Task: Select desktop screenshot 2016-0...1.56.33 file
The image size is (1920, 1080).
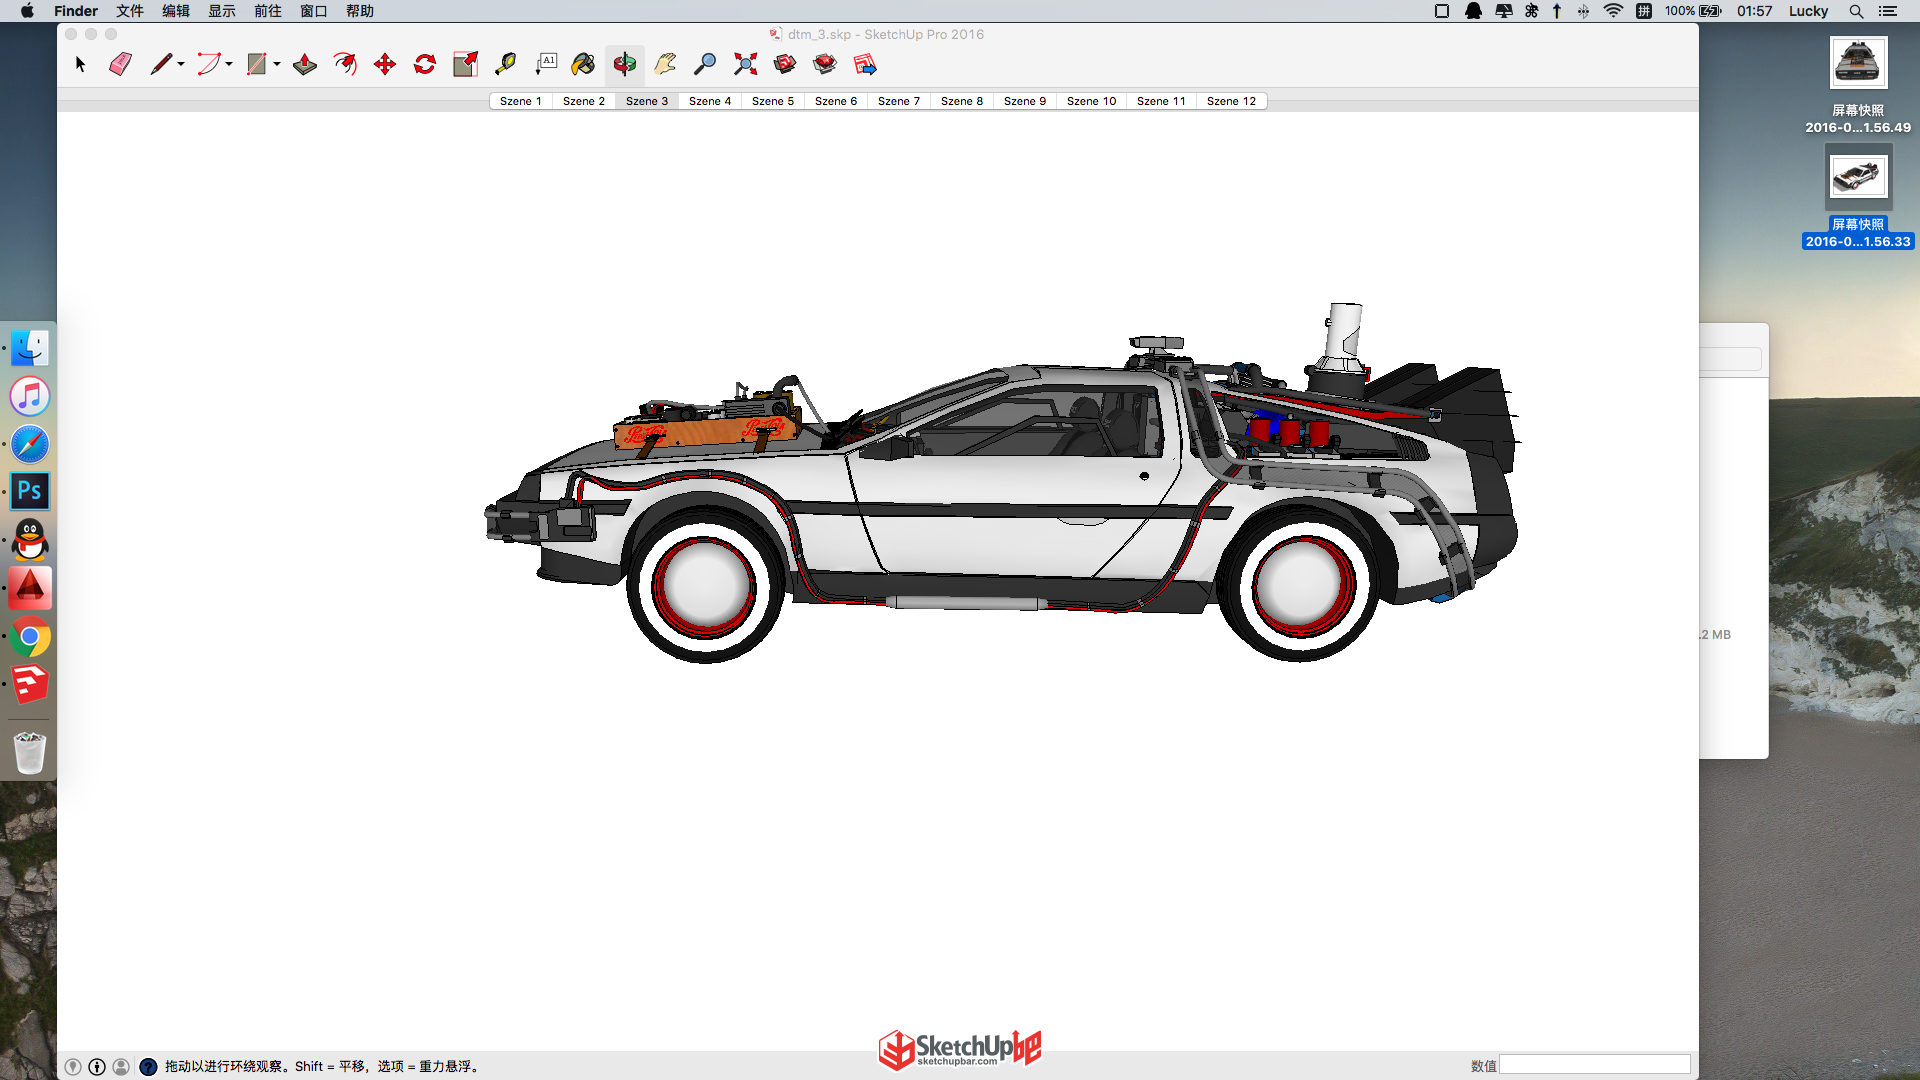Action: tap(1858, 197)
